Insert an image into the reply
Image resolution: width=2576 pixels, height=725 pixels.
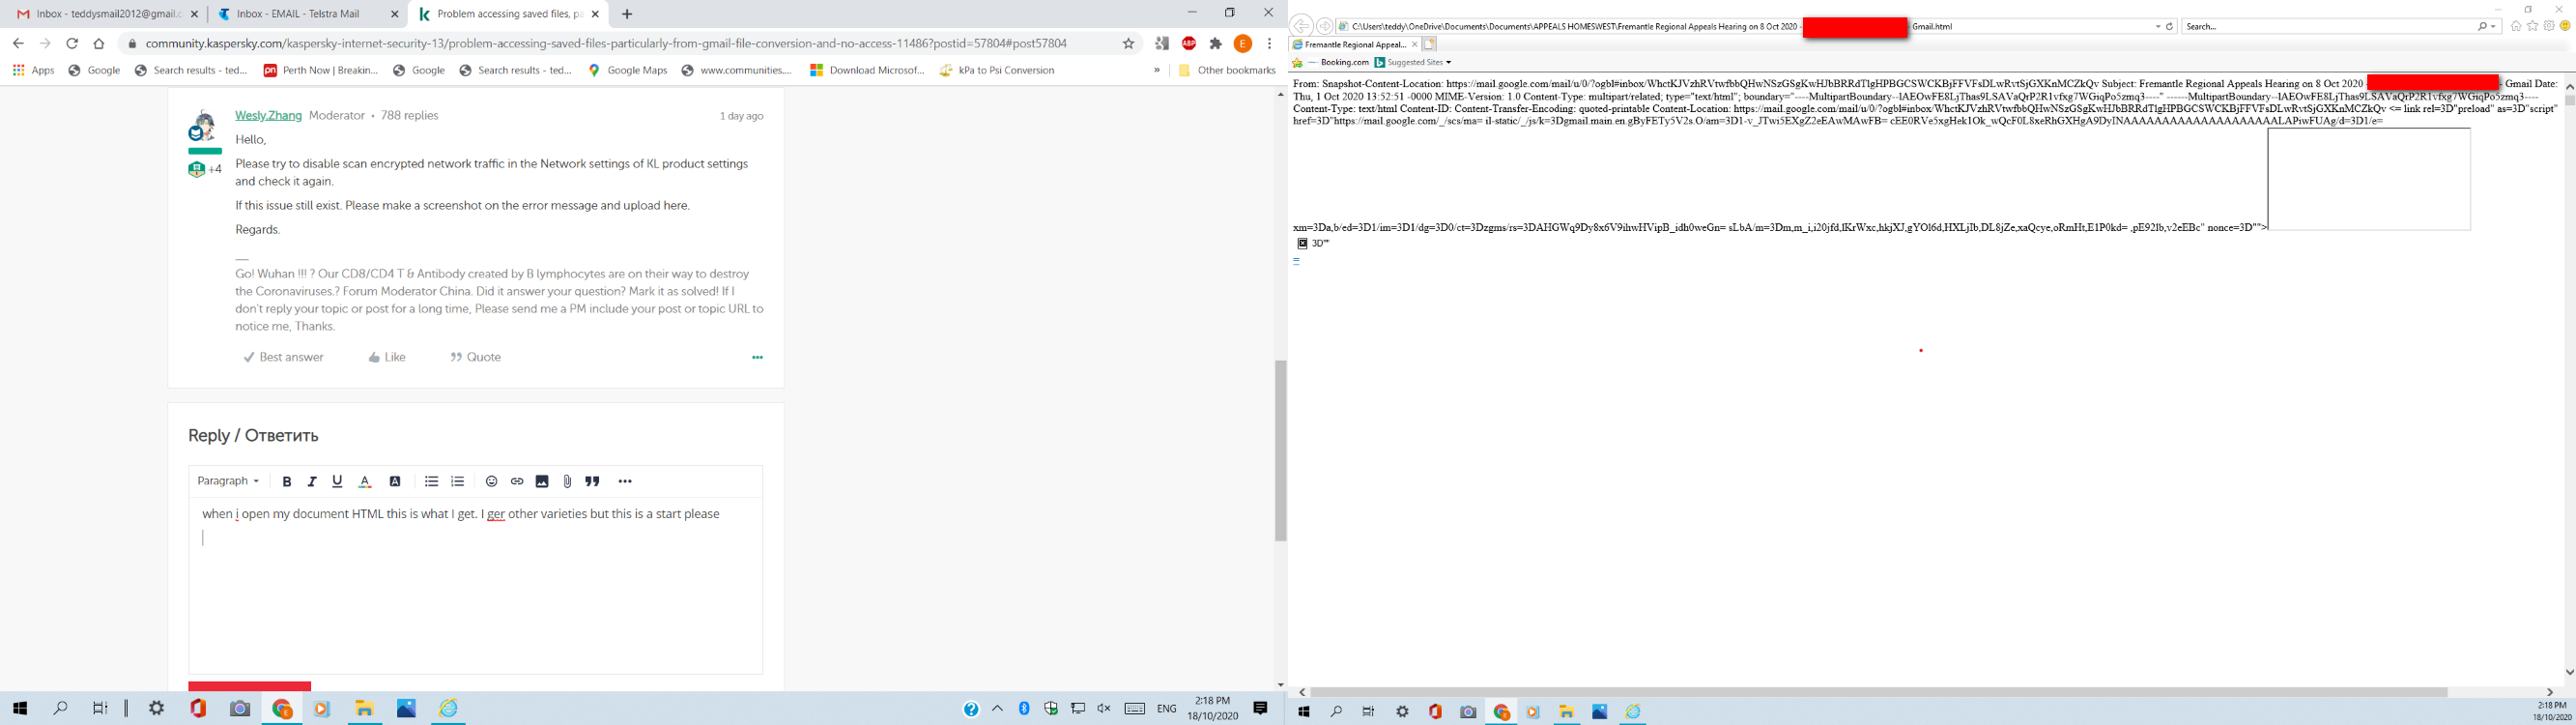pos(542,481)
